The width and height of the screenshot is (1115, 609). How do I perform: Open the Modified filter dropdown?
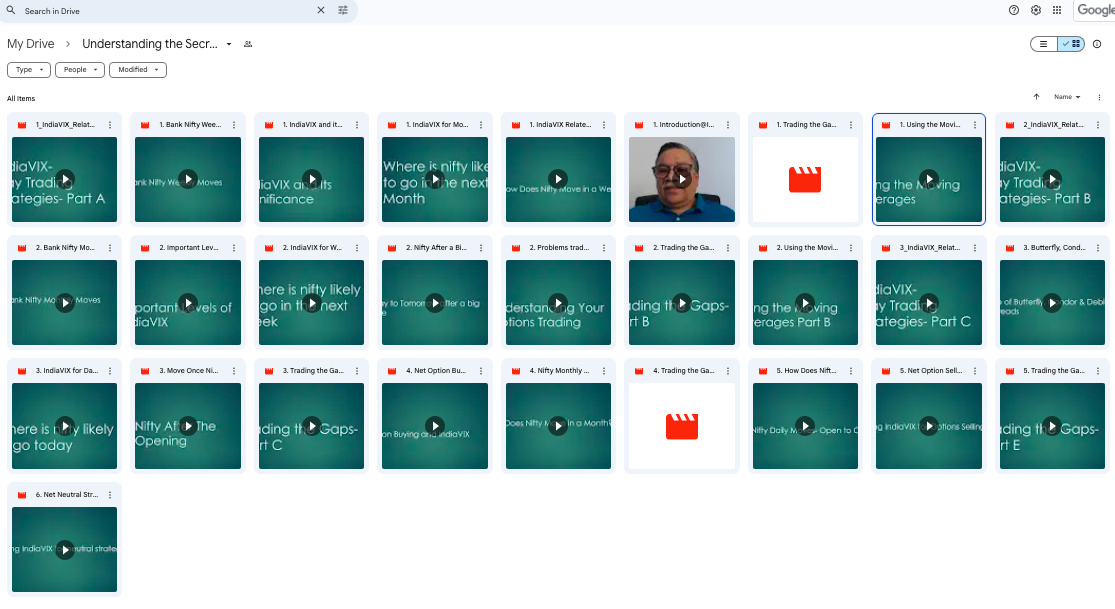coord(138,70)
